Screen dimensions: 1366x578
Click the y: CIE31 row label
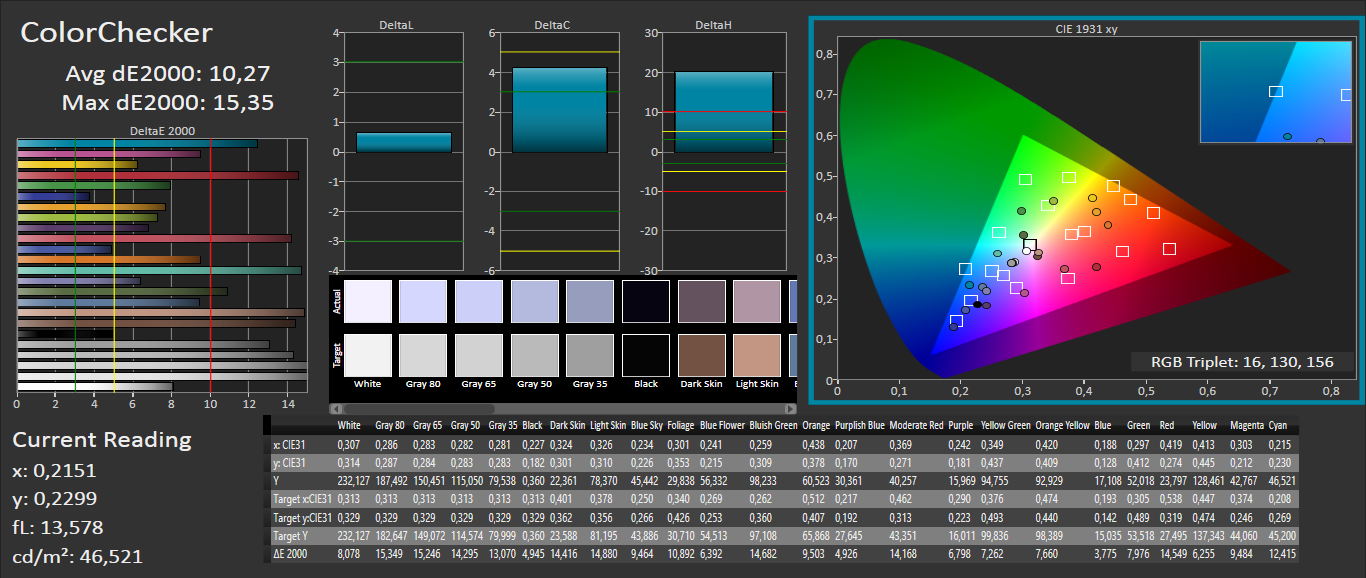pyautogui.click(x=291, y=463)
